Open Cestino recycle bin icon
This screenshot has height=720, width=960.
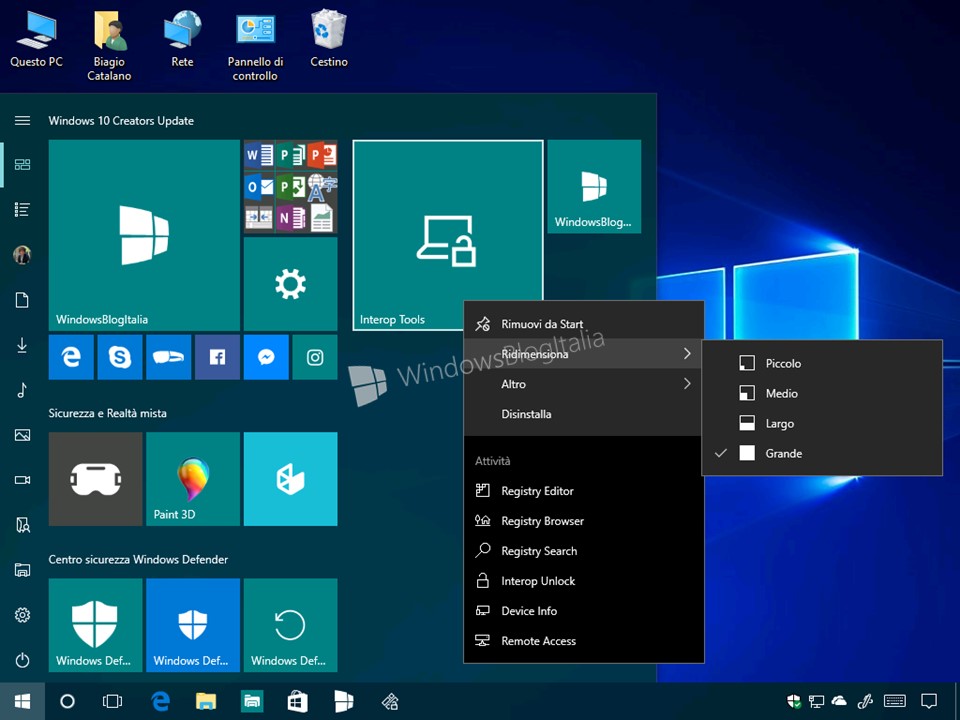pyautogui.click(x=329, y=38)
